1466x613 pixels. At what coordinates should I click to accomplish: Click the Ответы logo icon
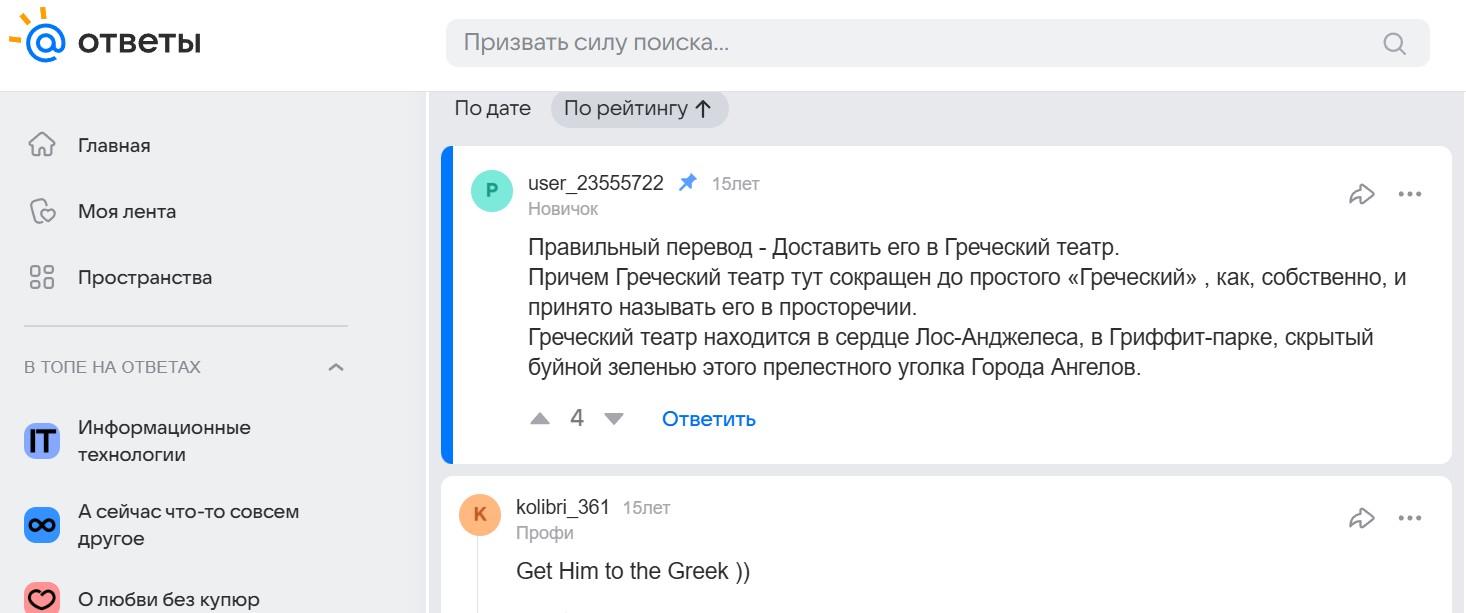42,39
